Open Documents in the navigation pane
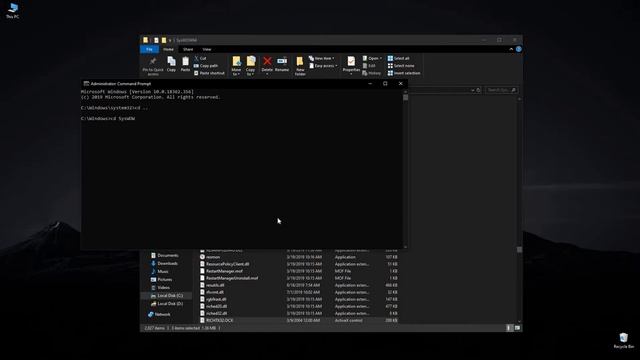This screenshot has height=360, width=640. point(164,256)
